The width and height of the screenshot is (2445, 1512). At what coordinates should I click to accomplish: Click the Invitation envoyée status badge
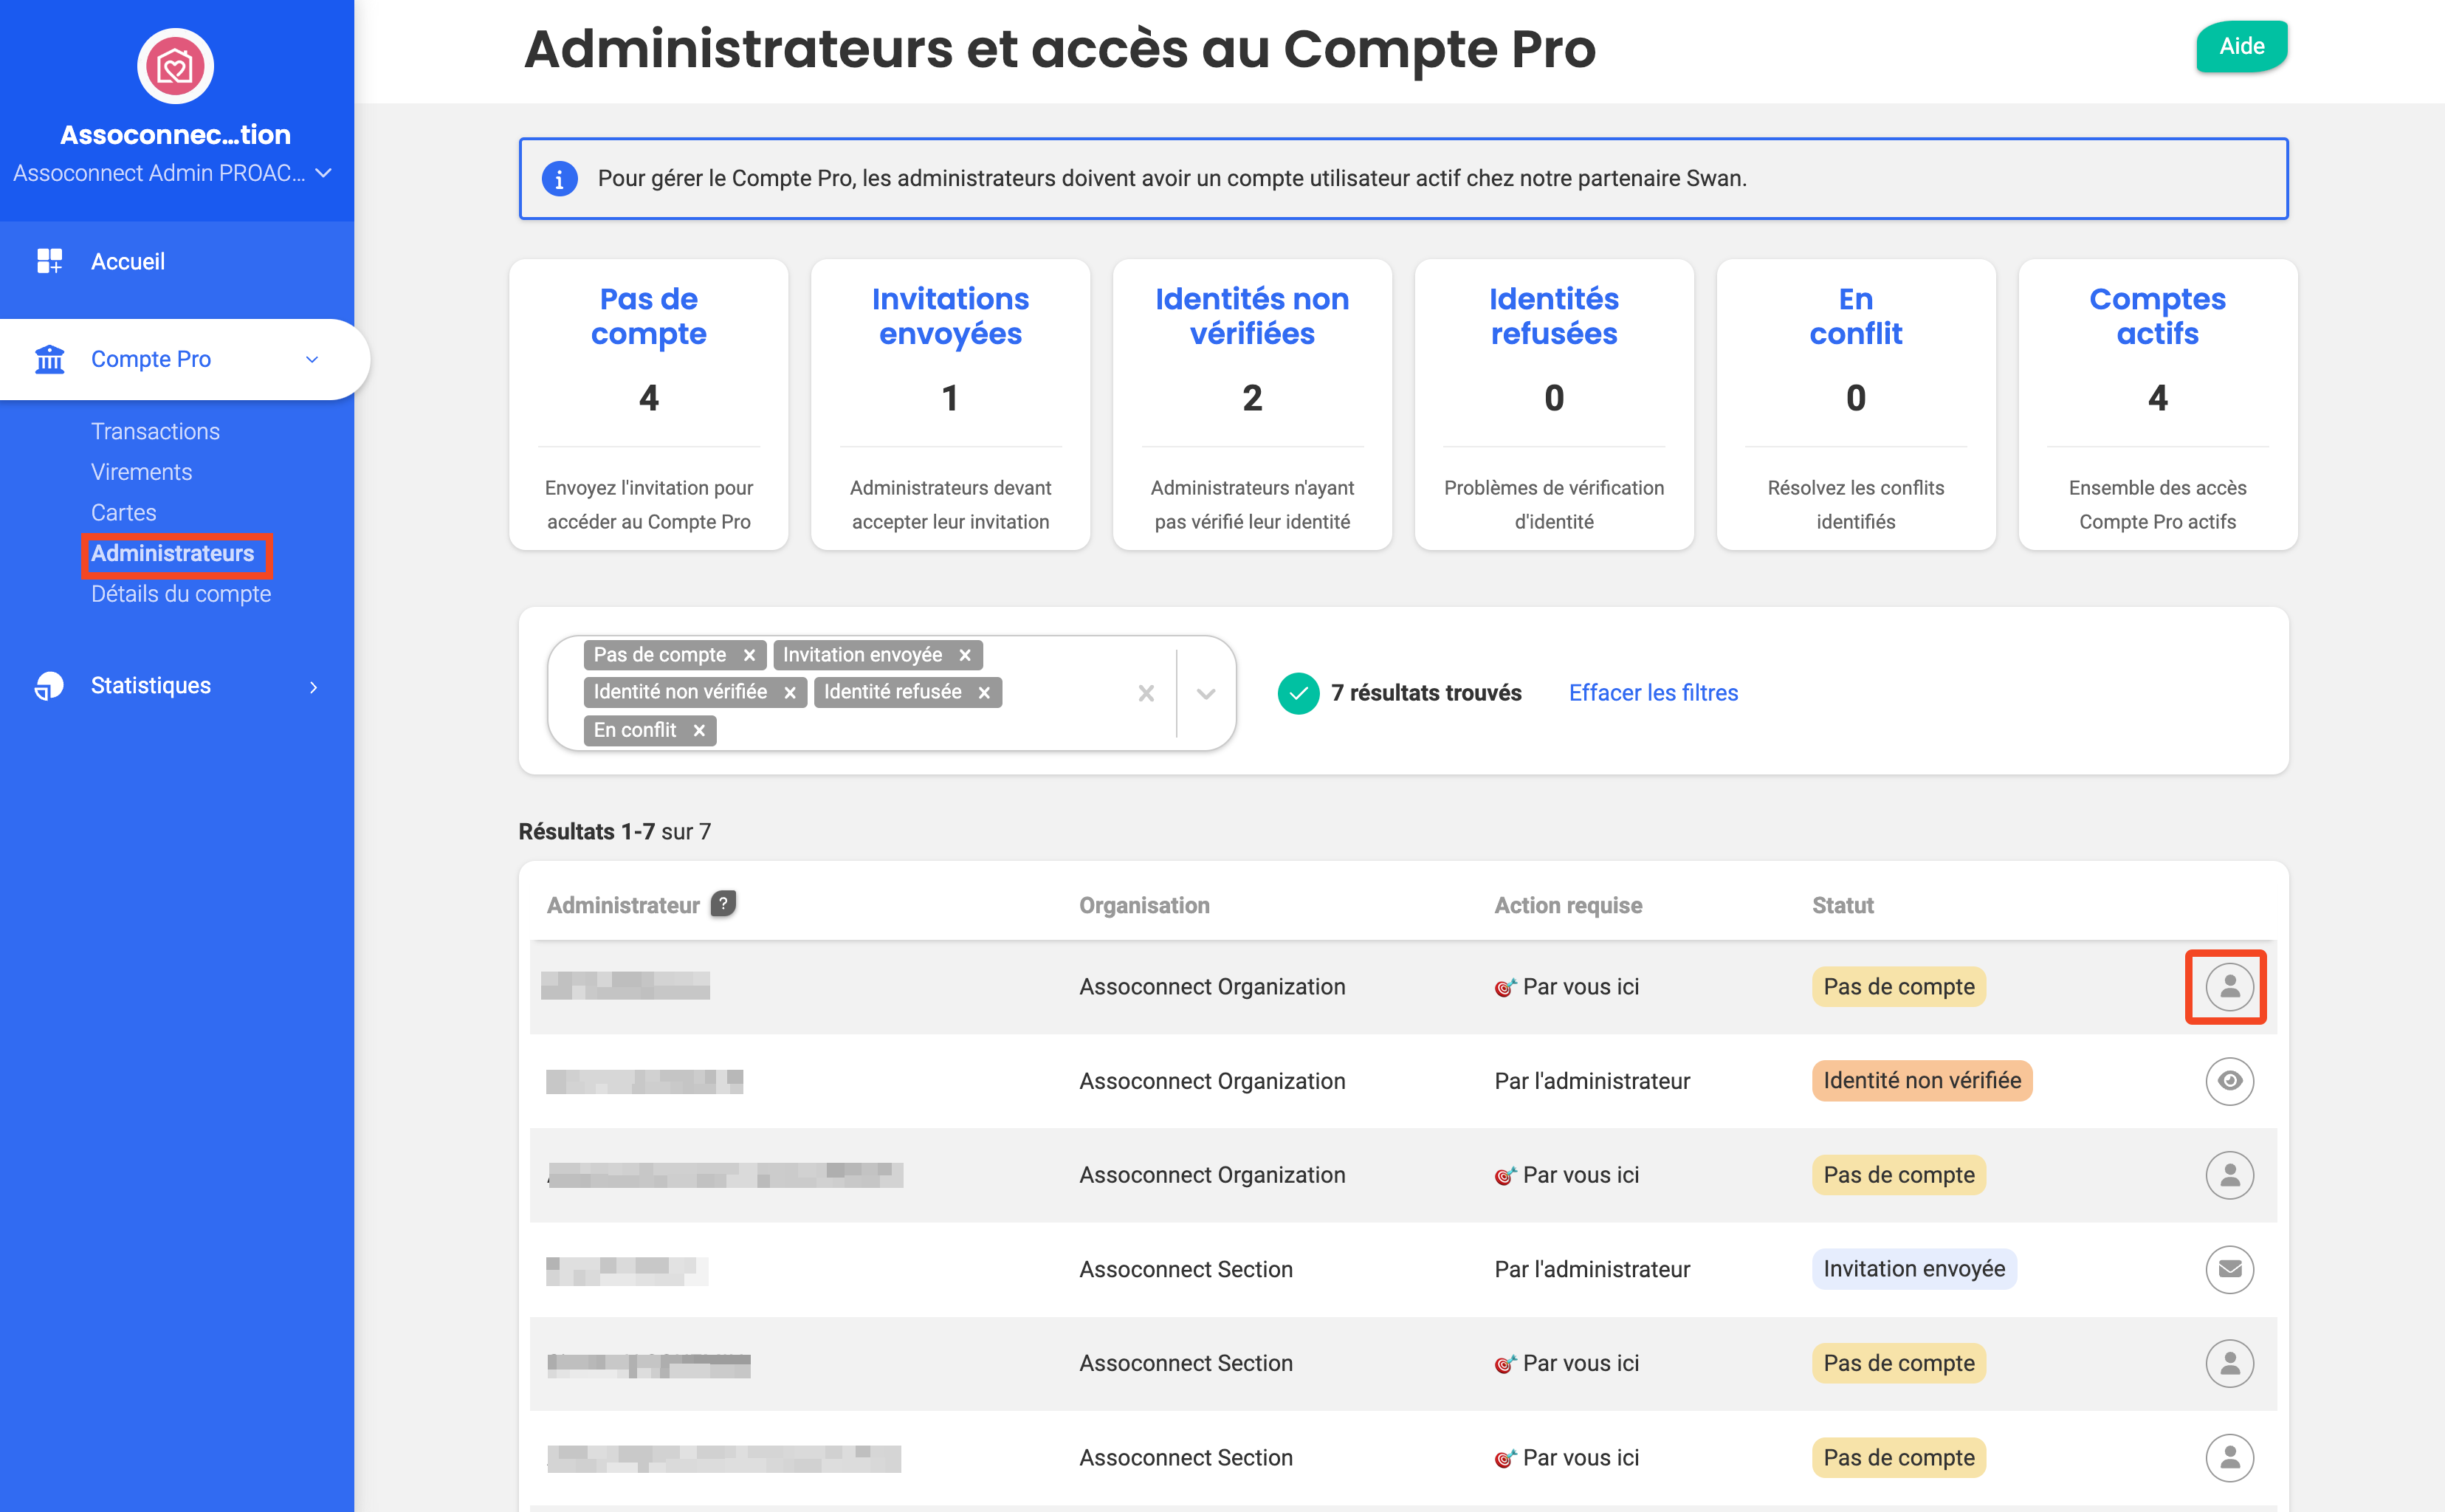pyautogui.click(x=1914, y=1269)
